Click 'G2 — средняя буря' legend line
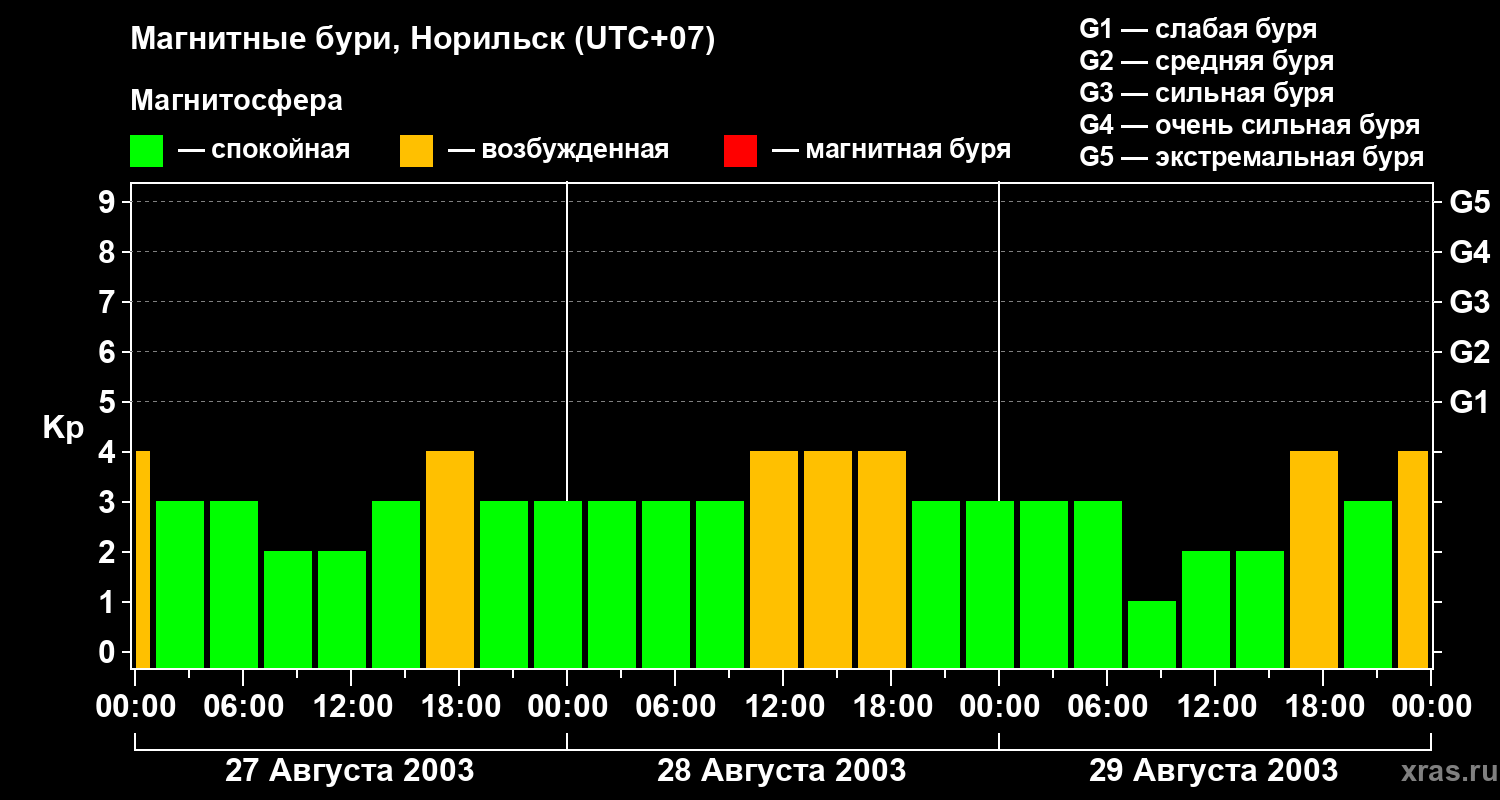 pyautogui.click(x=1207, y=61)
